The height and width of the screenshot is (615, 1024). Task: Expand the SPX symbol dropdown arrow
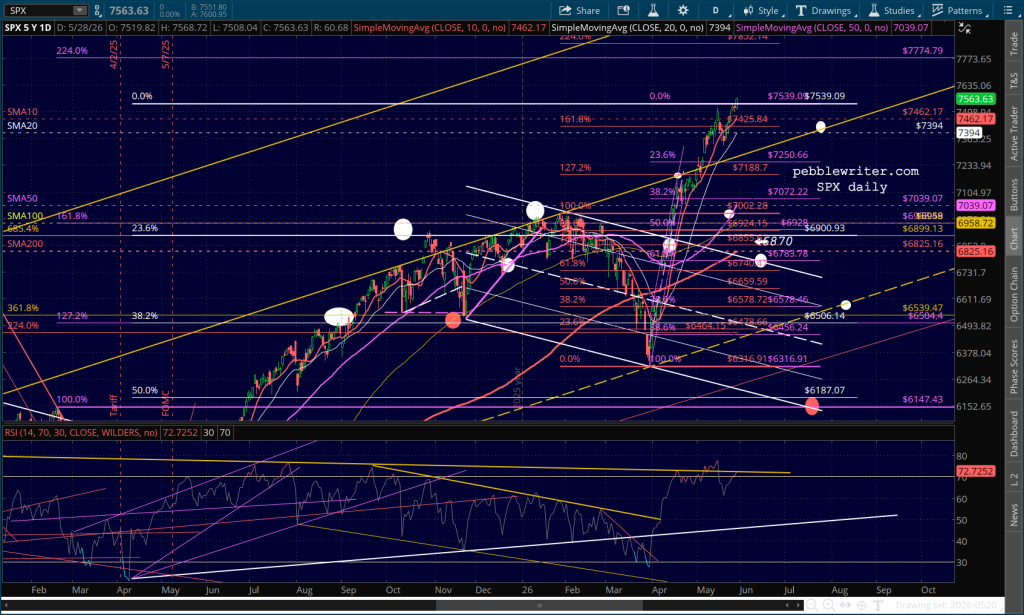(80, 10)
